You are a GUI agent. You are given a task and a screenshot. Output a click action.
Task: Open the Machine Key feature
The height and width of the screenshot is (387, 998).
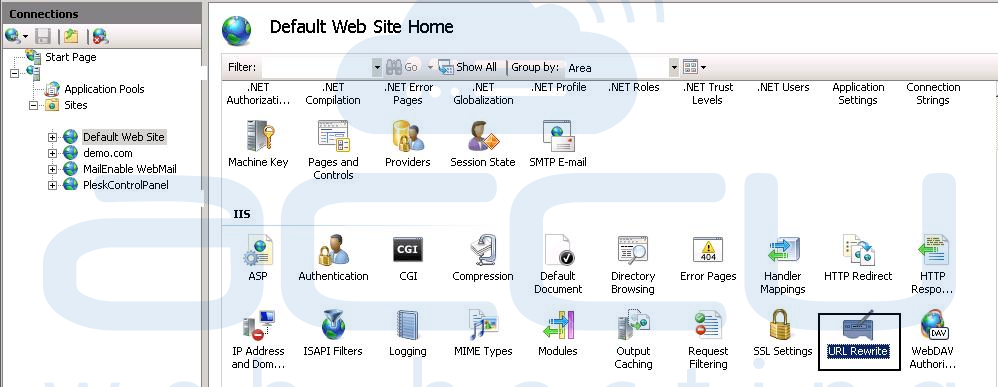click(258, 136)
